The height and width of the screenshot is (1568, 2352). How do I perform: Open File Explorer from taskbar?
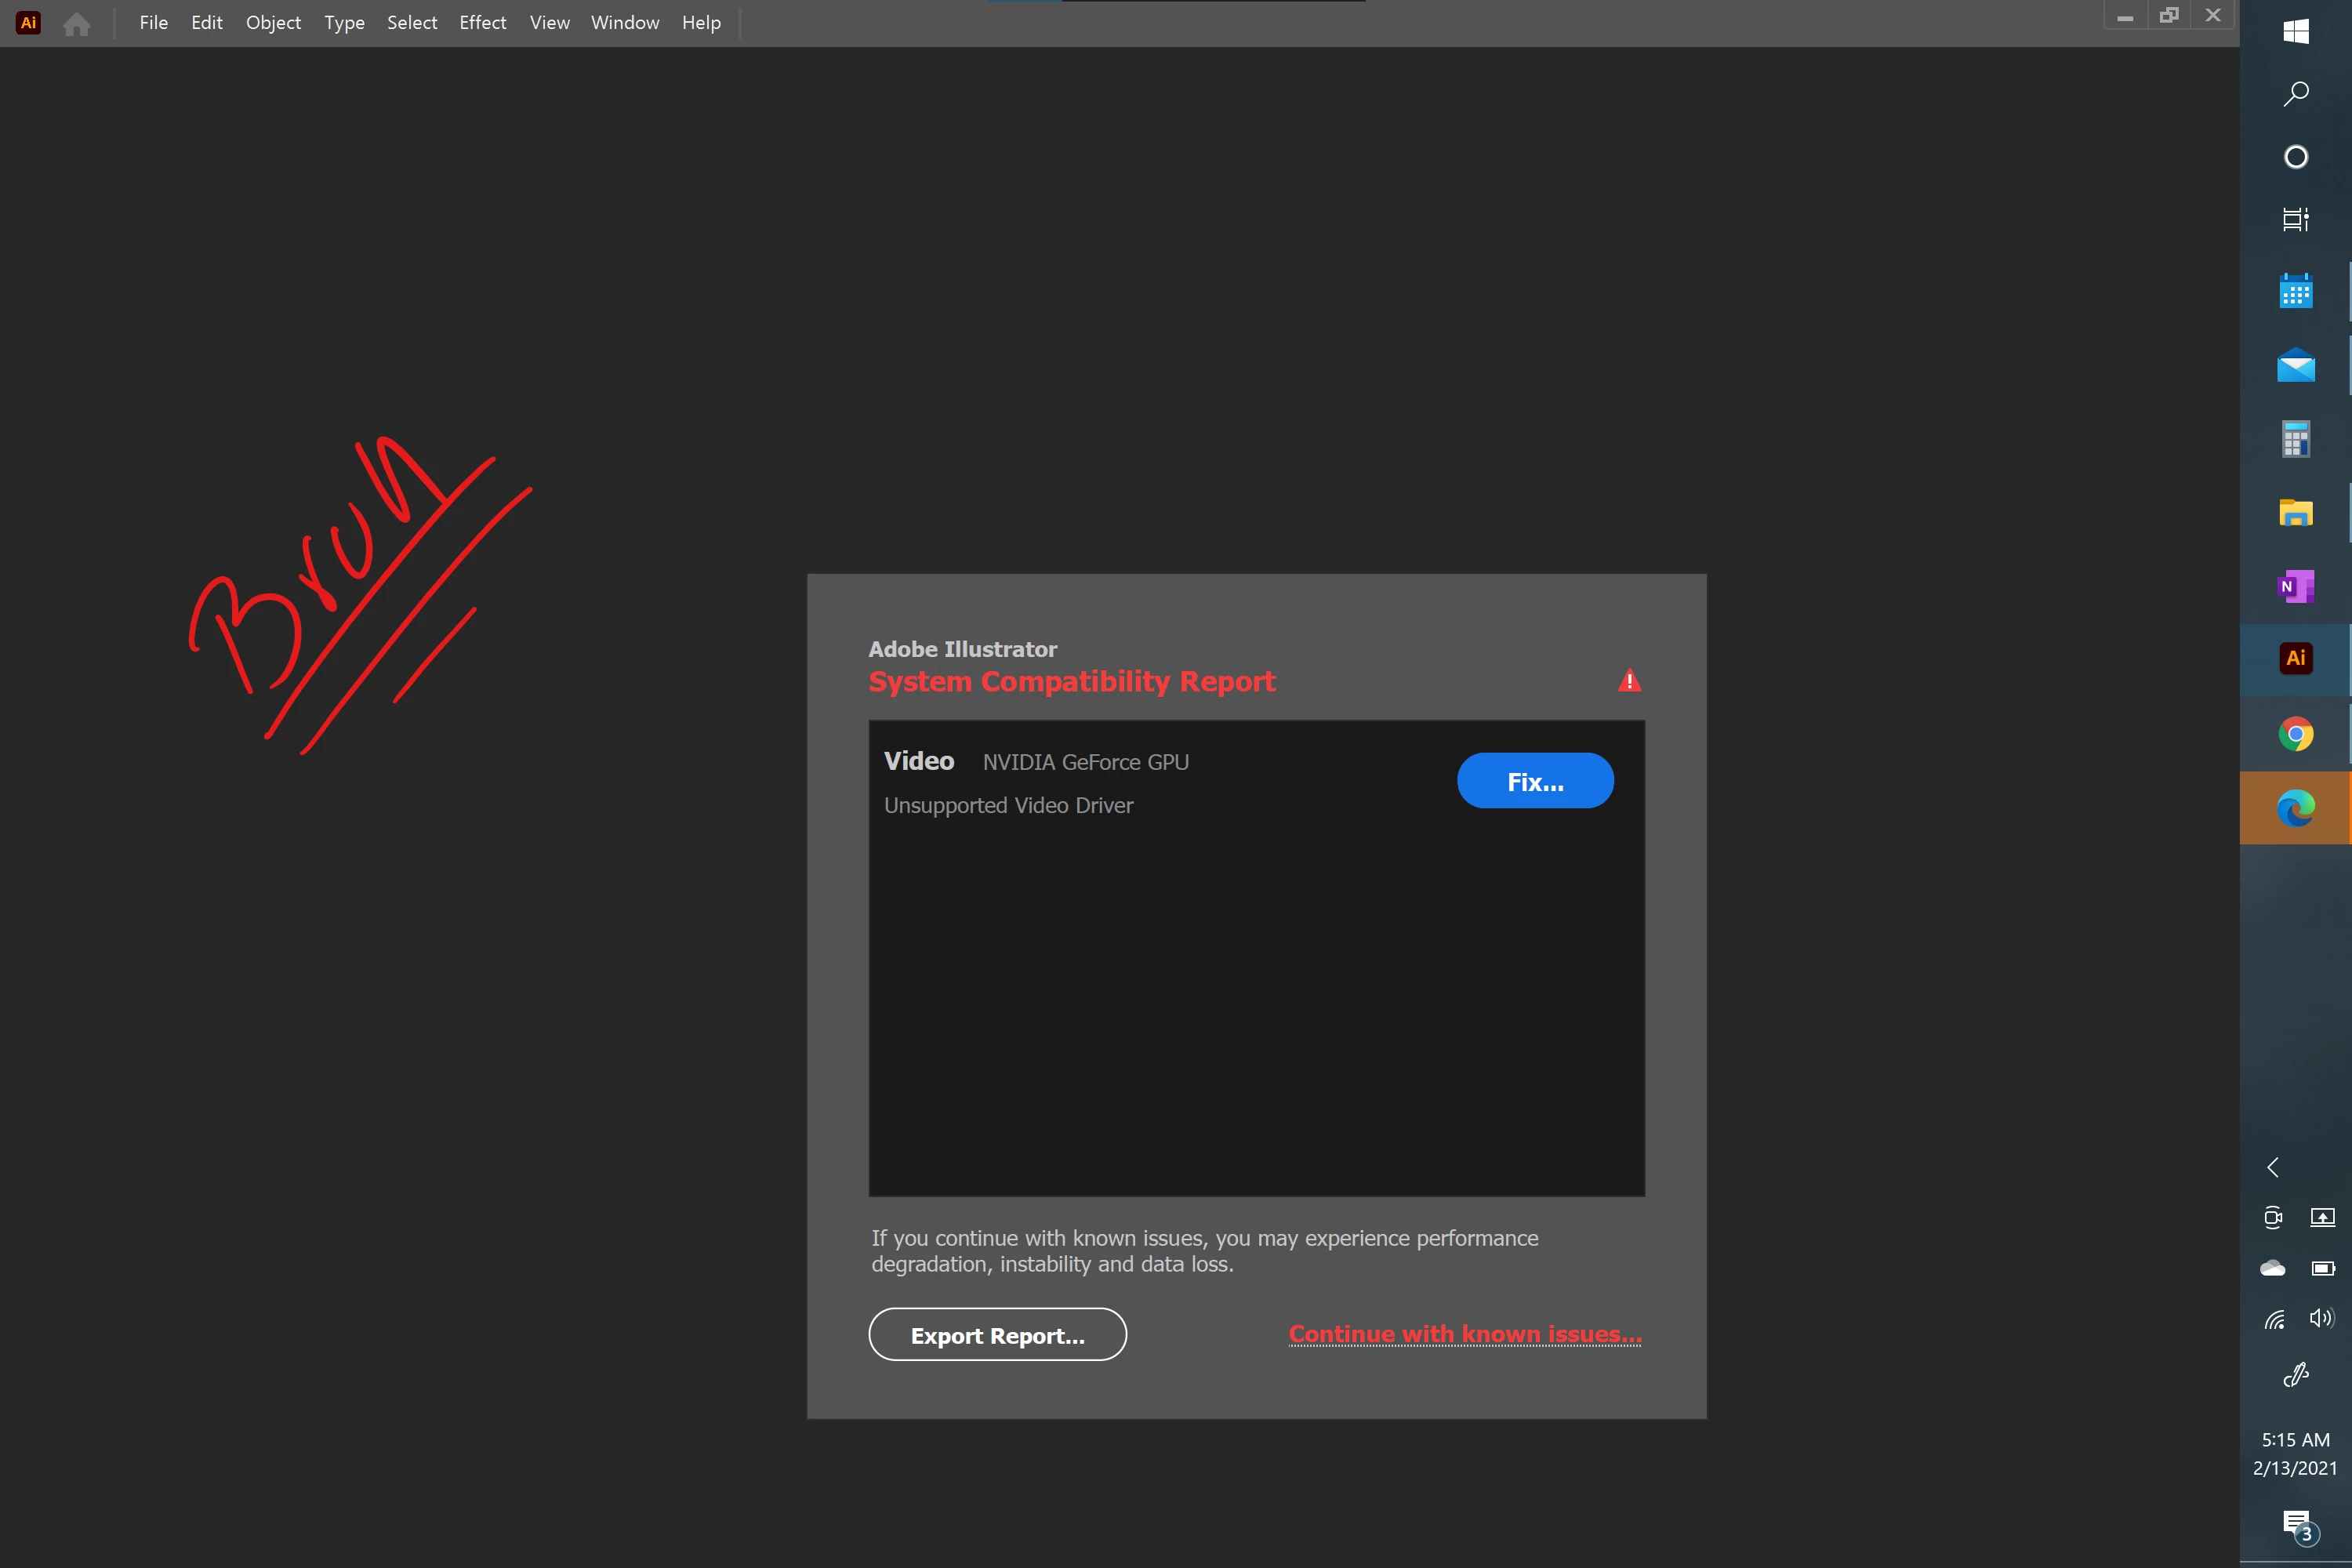(x=2296, y=513)
